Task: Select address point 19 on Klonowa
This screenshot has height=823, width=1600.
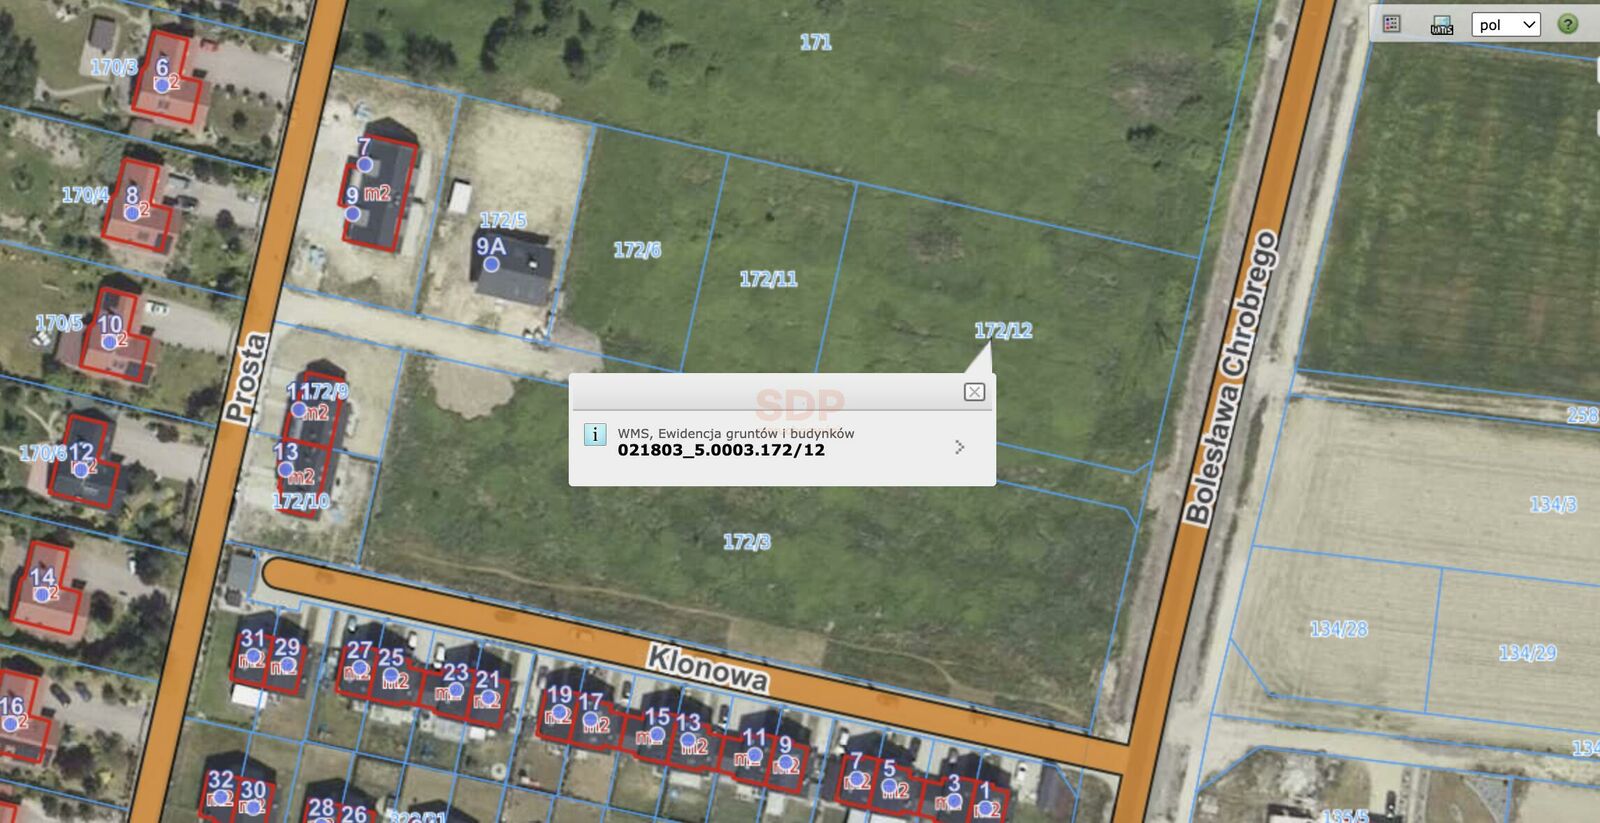Action: point(559,713)
